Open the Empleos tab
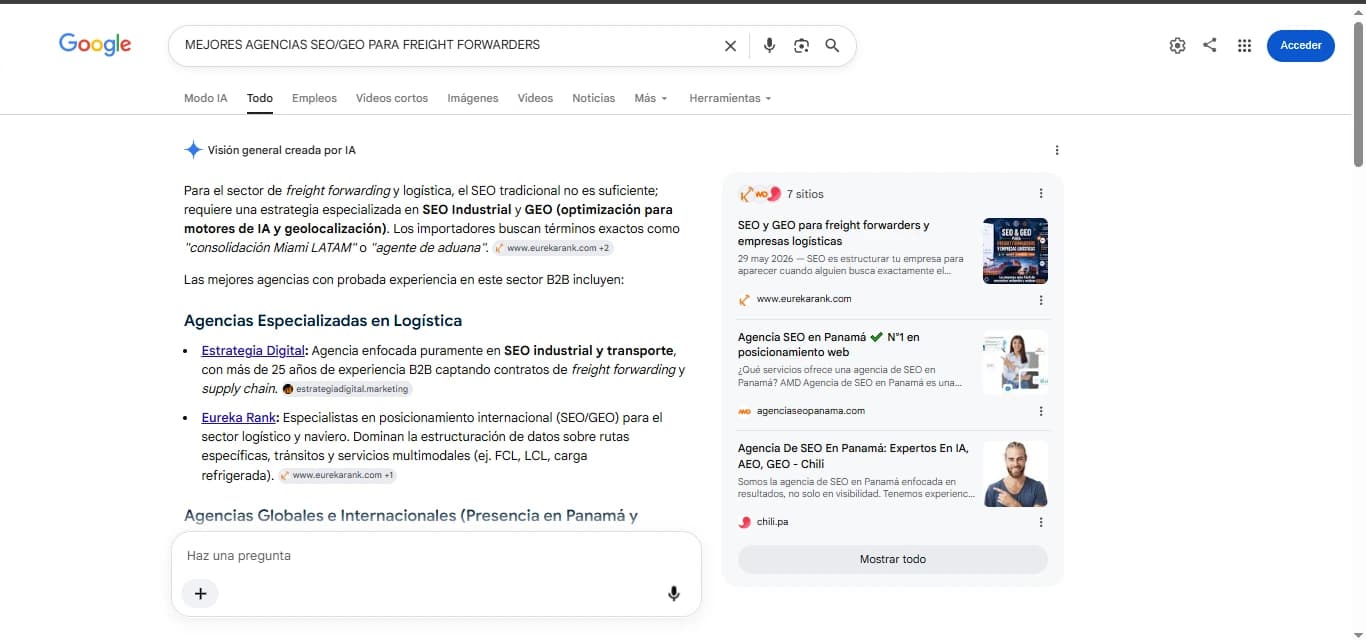Viewport: 1366px width, 640px height. pyautogui.click(x=314, y=98)
